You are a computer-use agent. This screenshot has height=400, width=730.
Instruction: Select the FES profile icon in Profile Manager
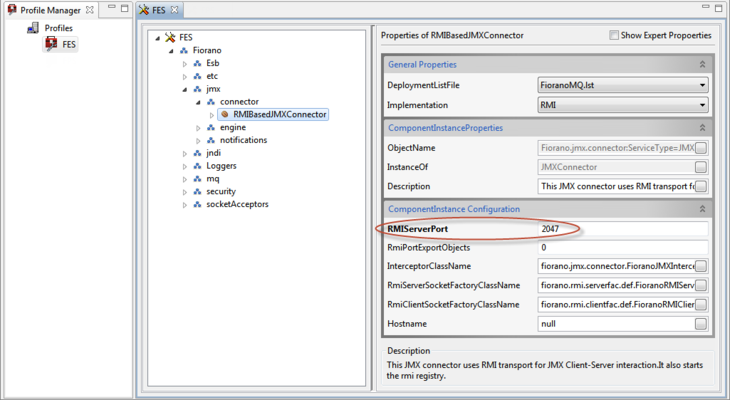[51, 44]
